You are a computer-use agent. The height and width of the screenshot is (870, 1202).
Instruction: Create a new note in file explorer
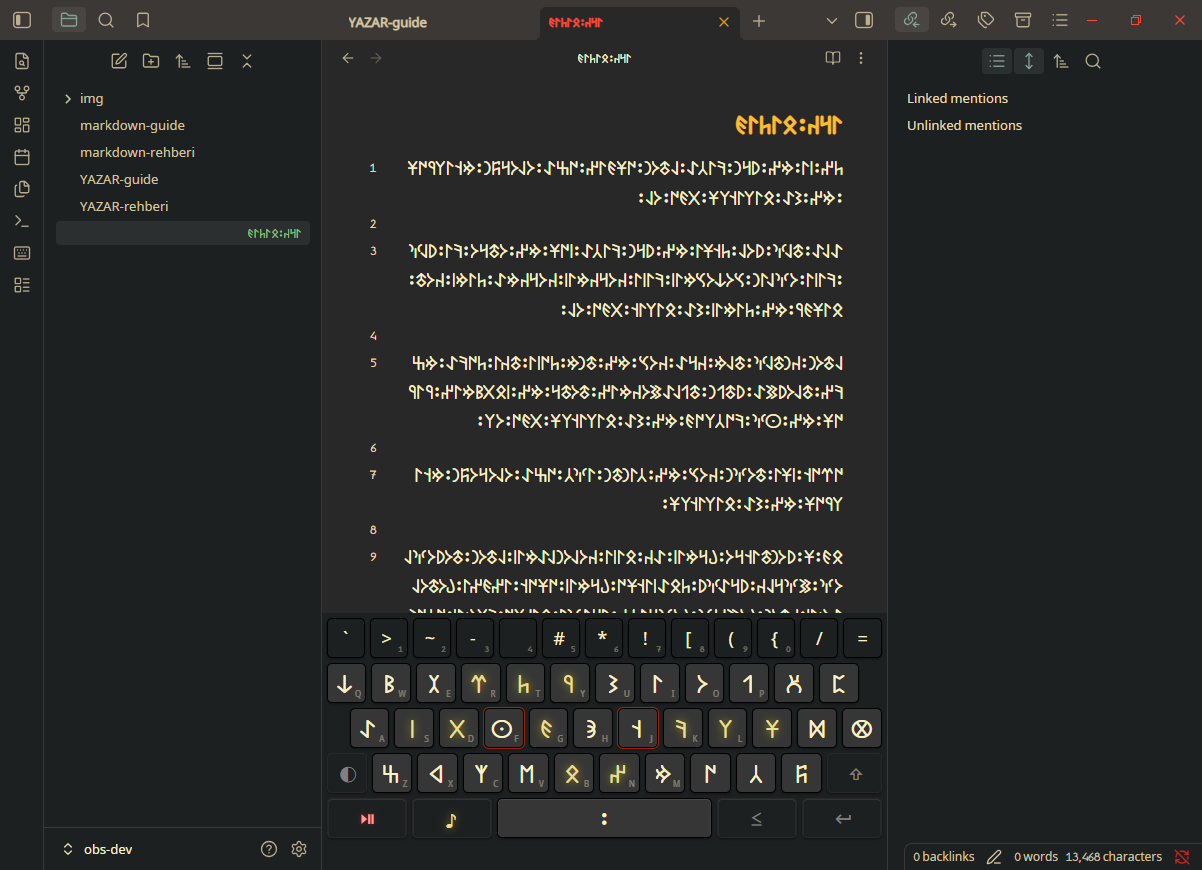(119, 61)
